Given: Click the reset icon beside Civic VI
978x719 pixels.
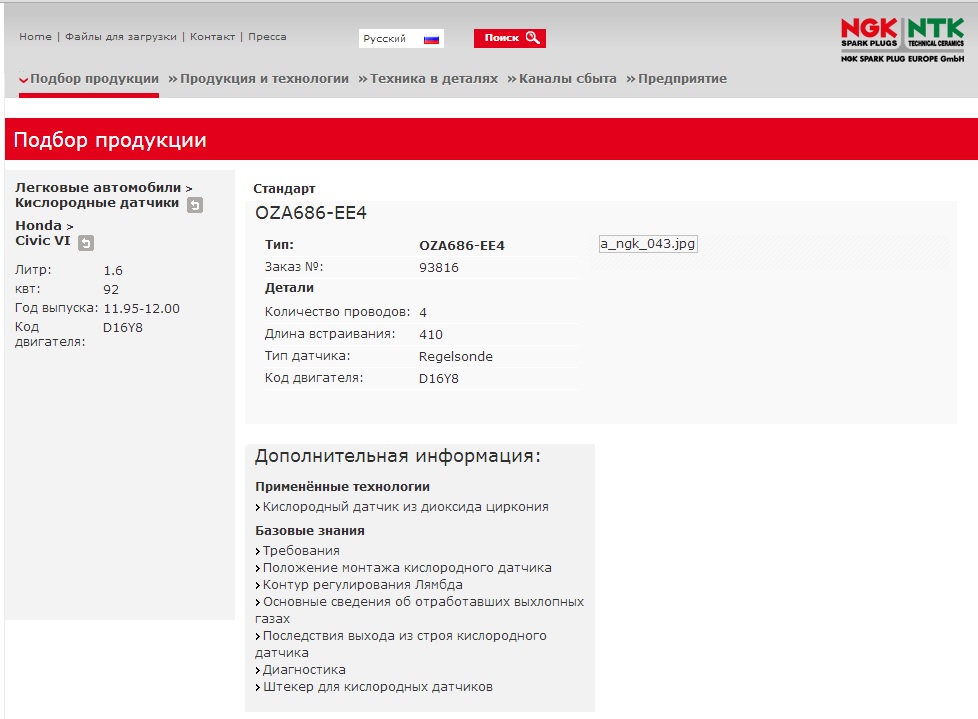Looking at the screenshot, I should (x=85, y=243).
